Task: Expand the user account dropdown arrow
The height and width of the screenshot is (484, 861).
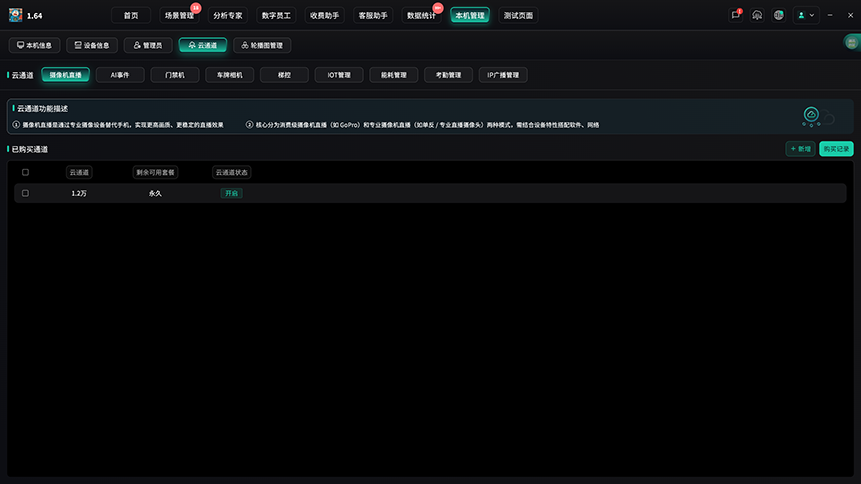Action: [812, 15]
